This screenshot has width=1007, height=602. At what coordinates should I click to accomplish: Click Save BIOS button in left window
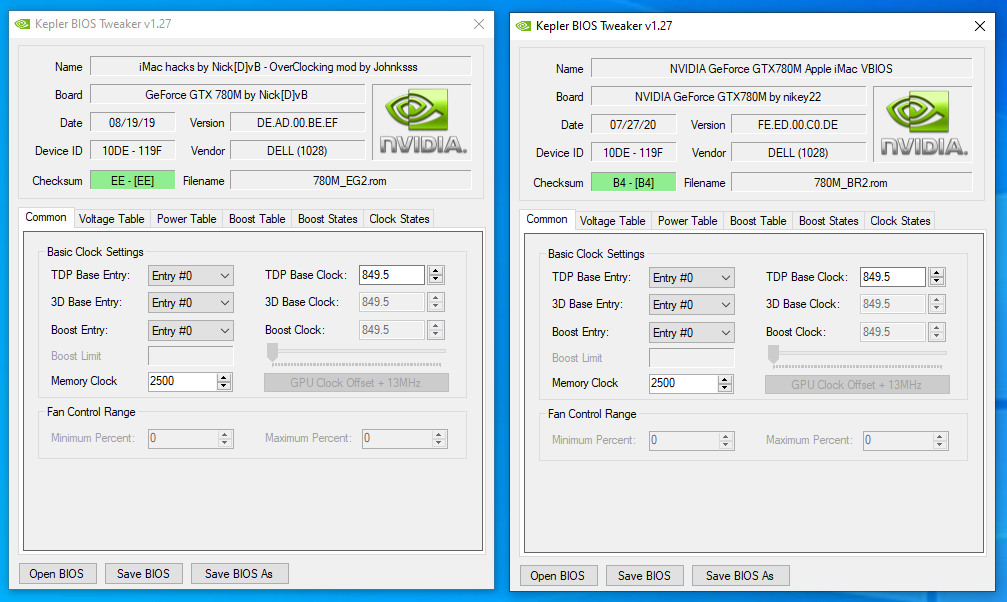pyautogui.click(x=143, y=574)
